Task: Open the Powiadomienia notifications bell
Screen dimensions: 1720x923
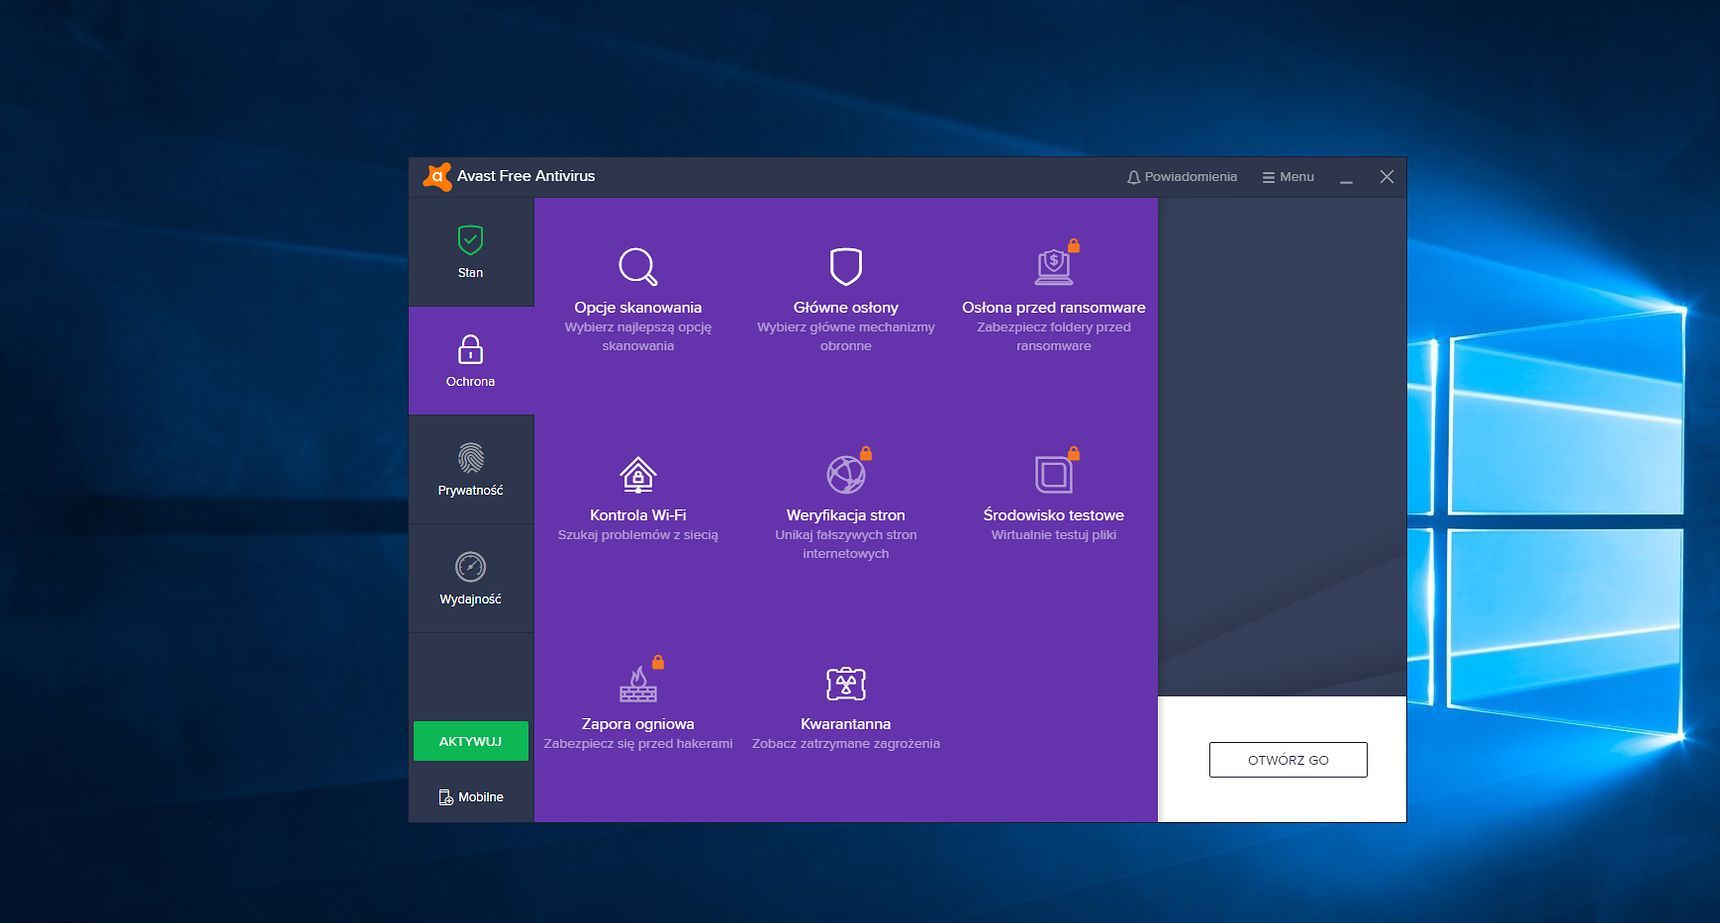Action: click(1183, 176)
